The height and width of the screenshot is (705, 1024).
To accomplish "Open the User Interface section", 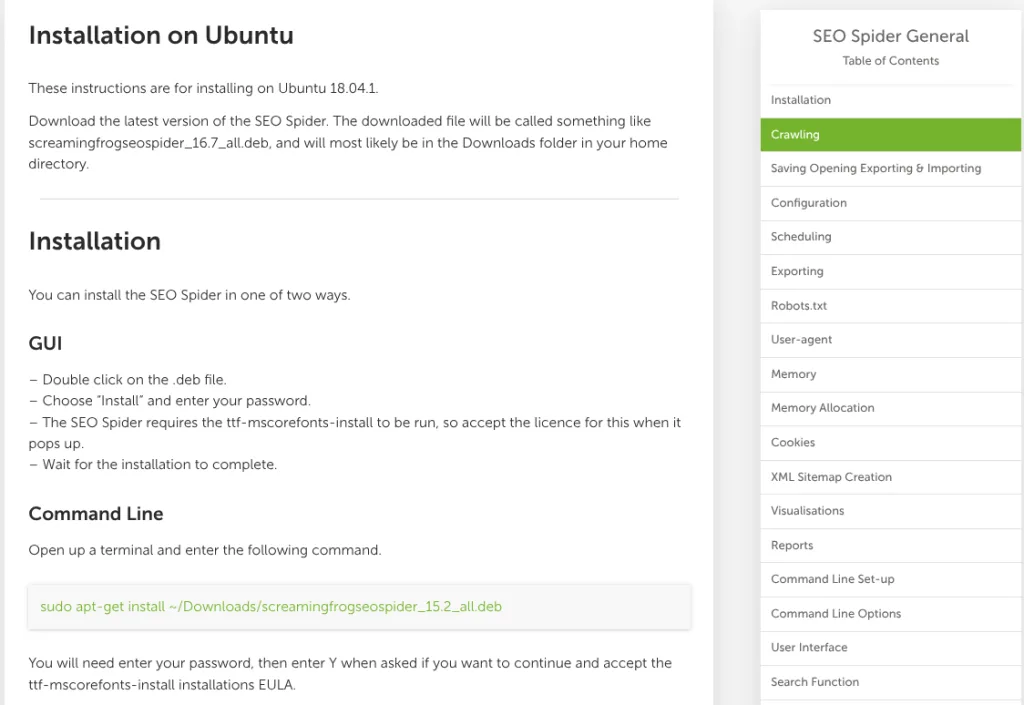I will (x=808, y=648).
